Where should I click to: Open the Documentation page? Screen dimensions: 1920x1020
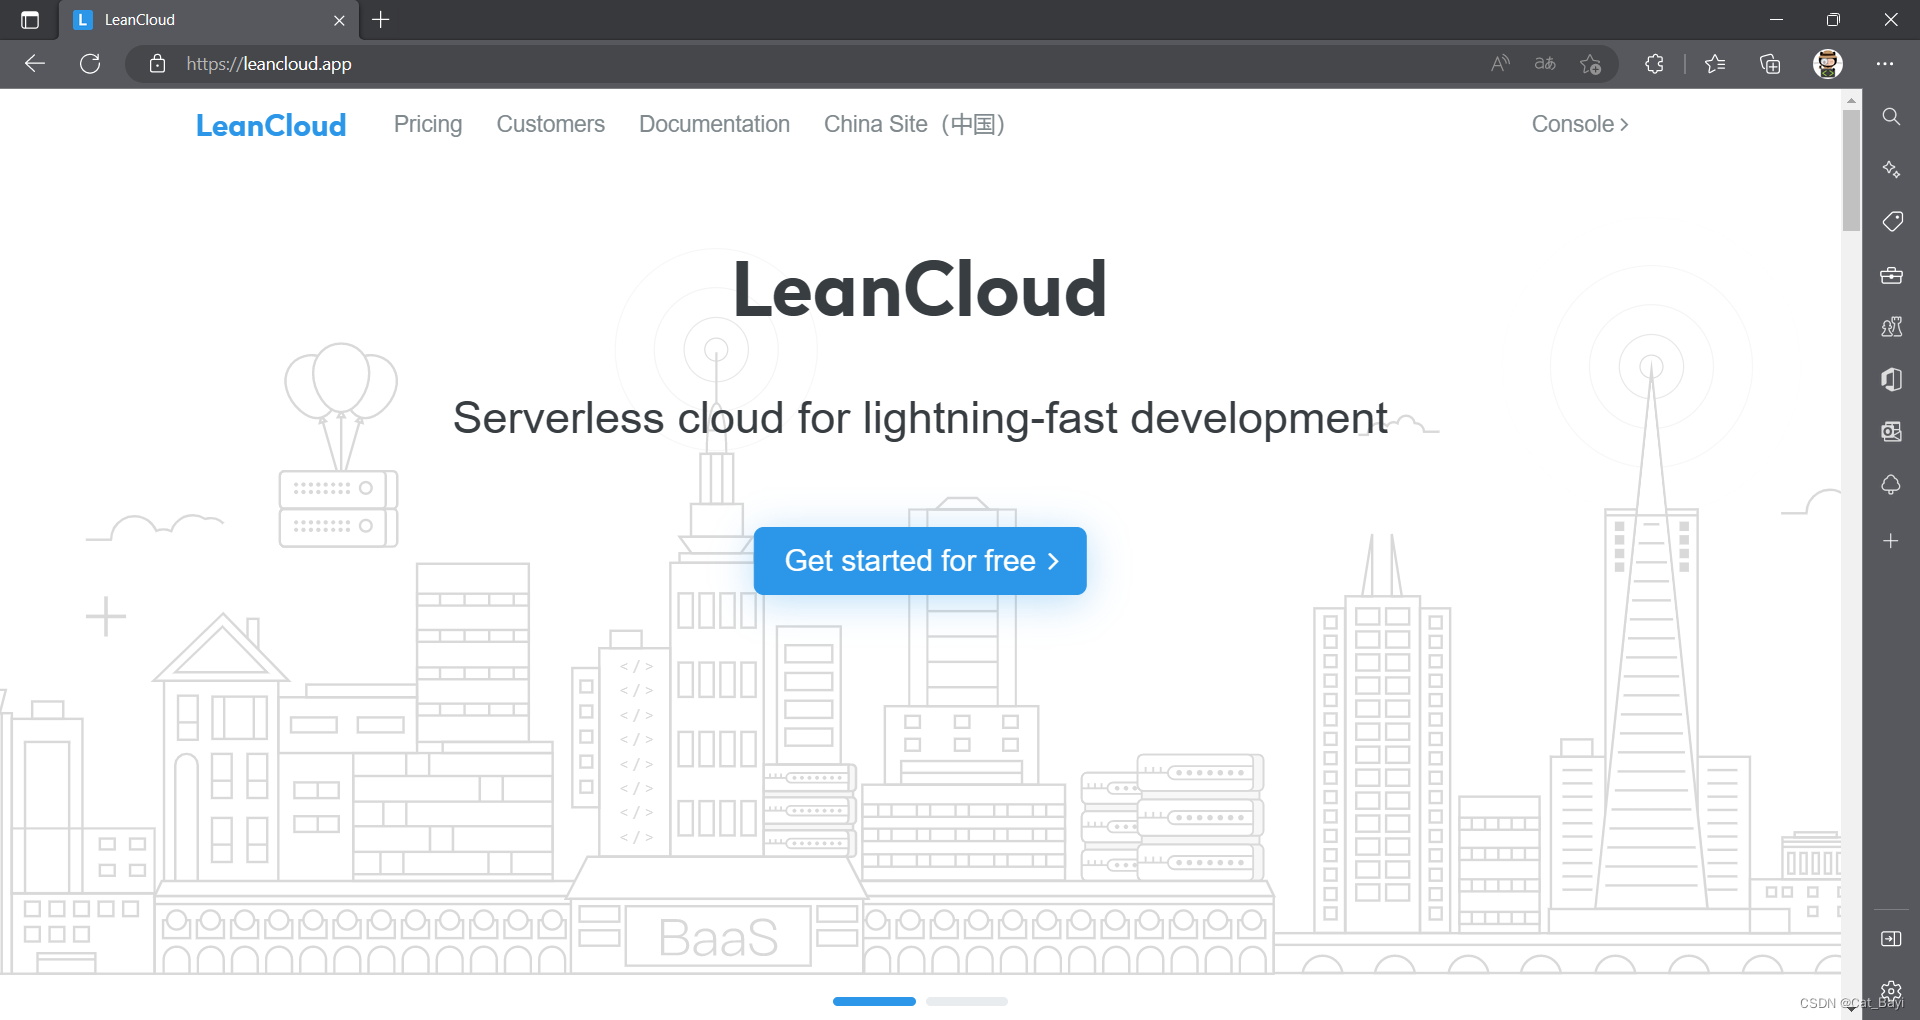click(714, 124)
